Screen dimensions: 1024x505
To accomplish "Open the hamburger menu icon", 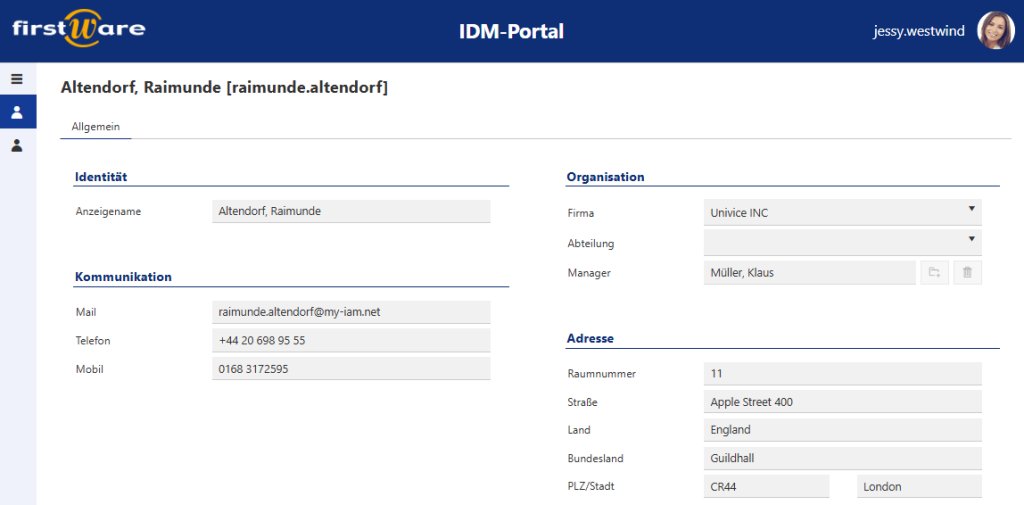I will (17, 79).
